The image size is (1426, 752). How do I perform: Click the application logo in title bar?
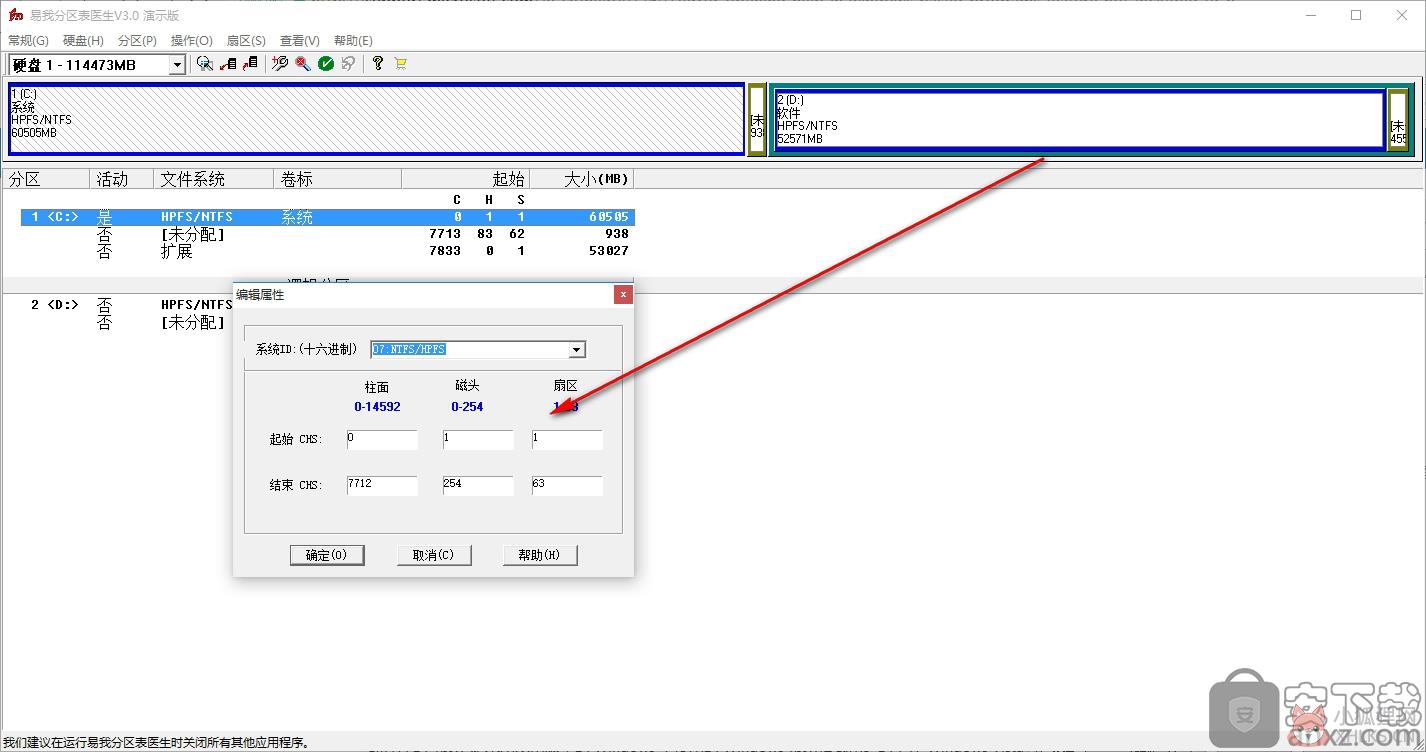tap(15, 15)
